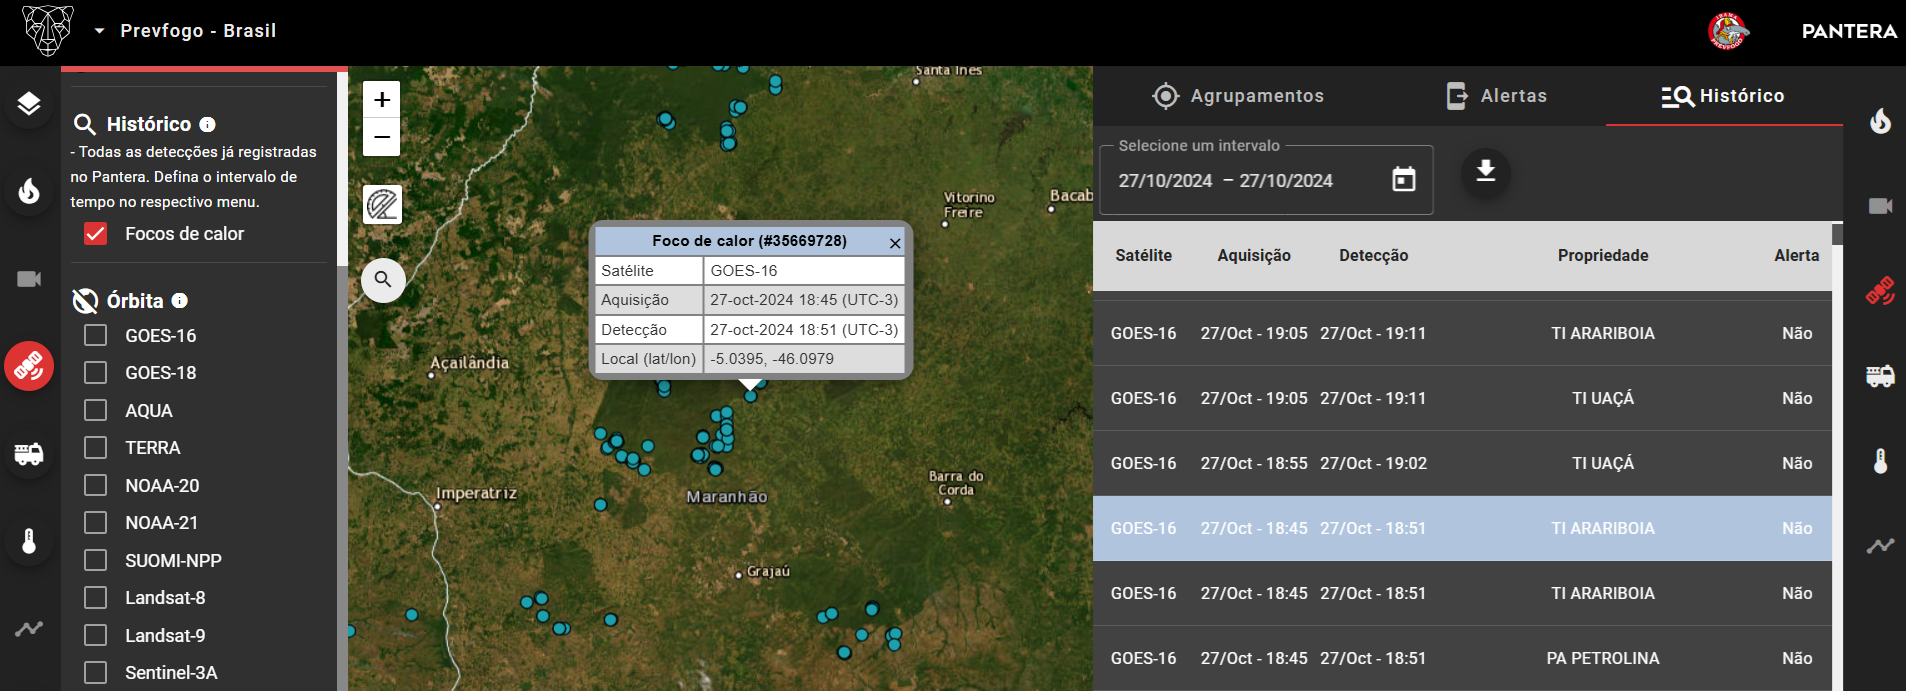This screenshot has width=1906, height=691.
Task: Zoom out on the map
Action: (x=381, y=137)
